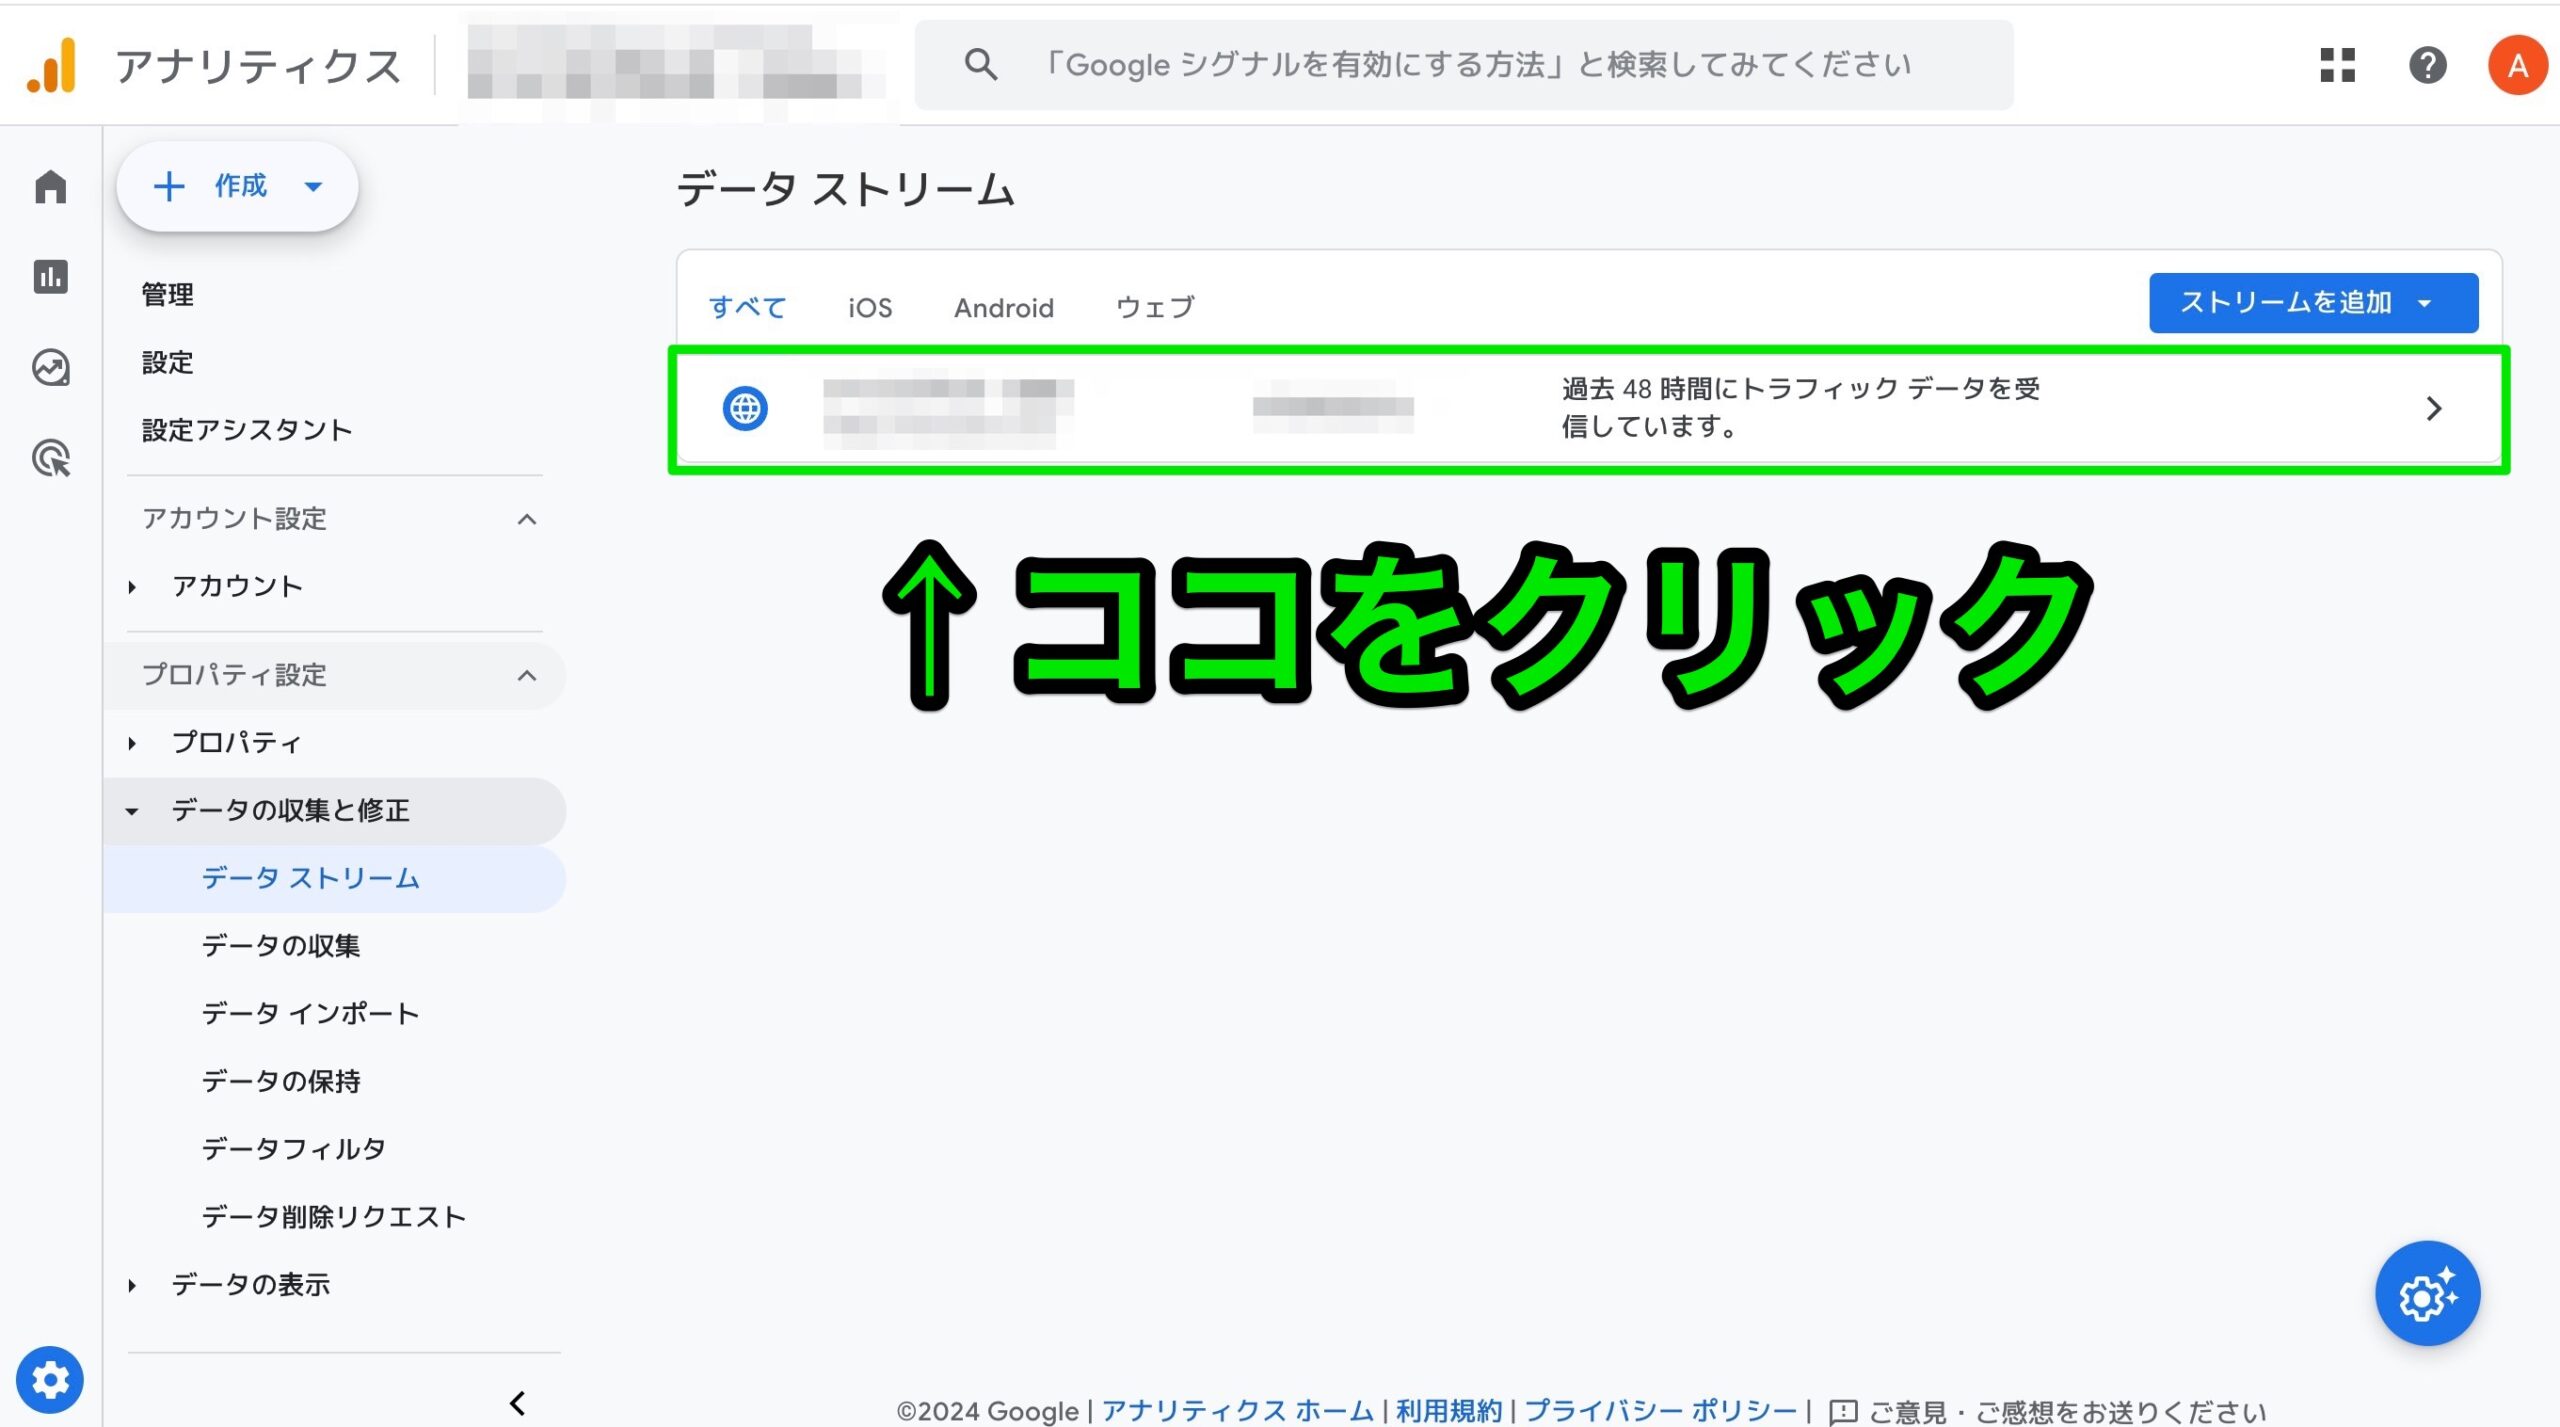Expand the Property tree item
Image resolution: width=2560 pixels, height=1427 pixels.
[x=131, y=743]
